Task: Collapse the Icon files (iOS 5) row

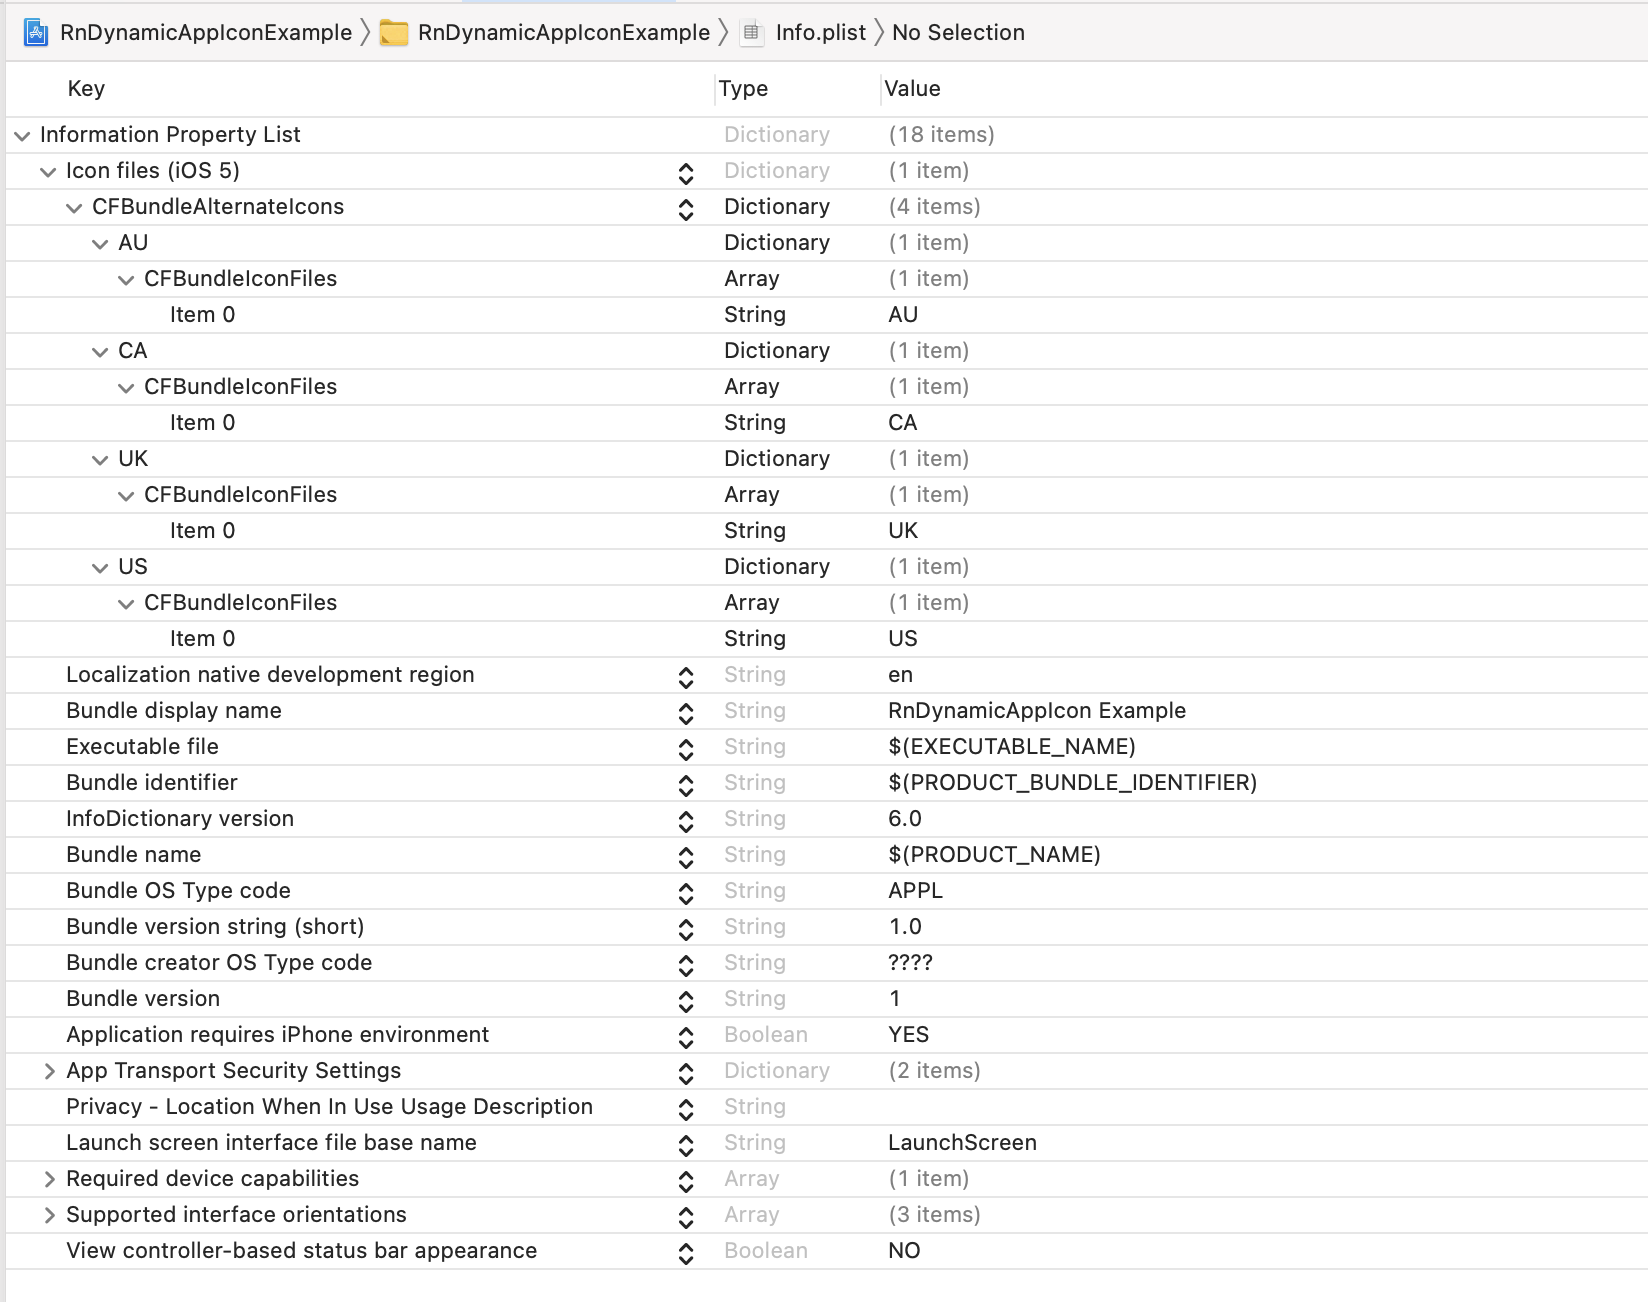Action: 48,171
